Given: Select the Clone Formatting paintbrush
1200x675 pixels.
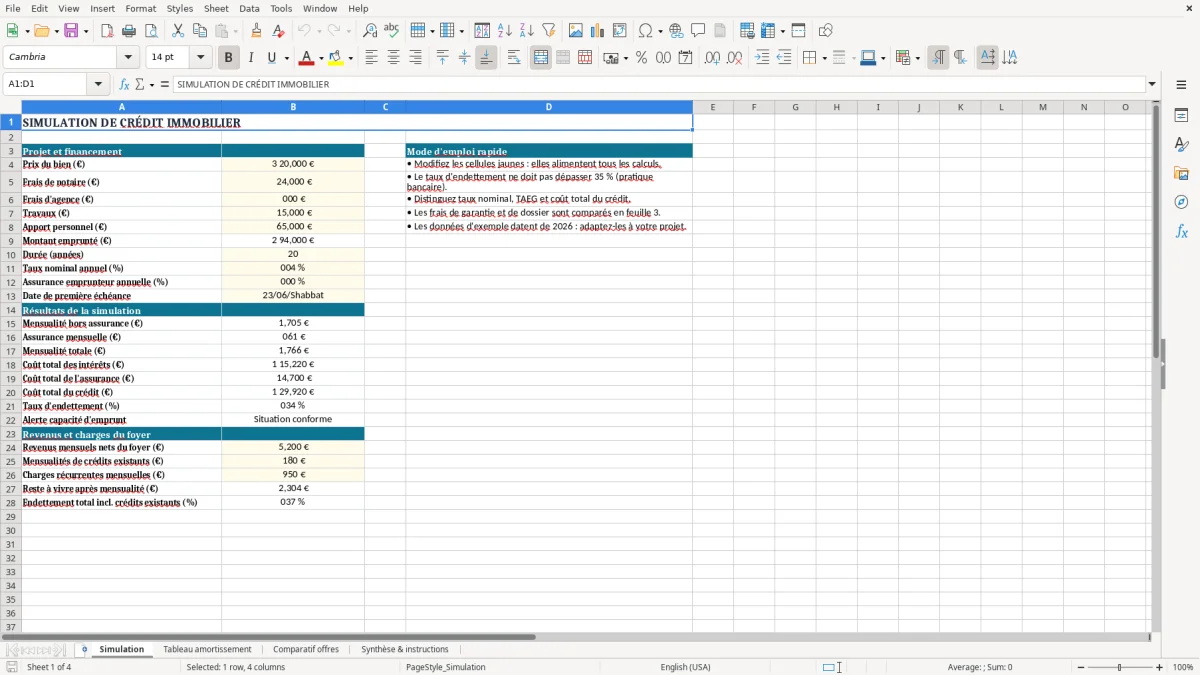Looking at the screenshot, I should click(256, 31).
